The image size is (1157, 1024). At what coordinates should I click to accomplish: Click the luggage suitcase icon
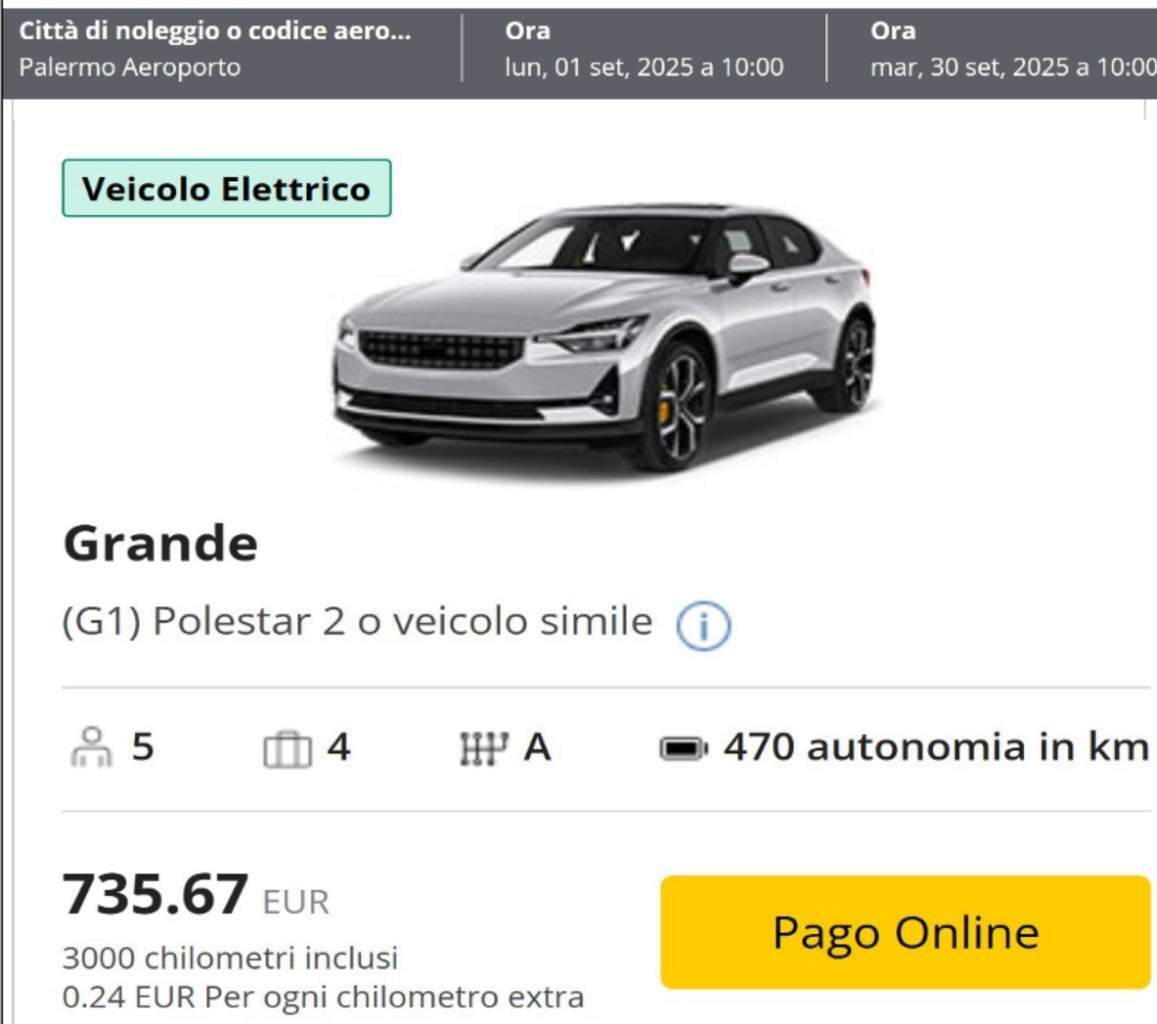click(288, 749)
